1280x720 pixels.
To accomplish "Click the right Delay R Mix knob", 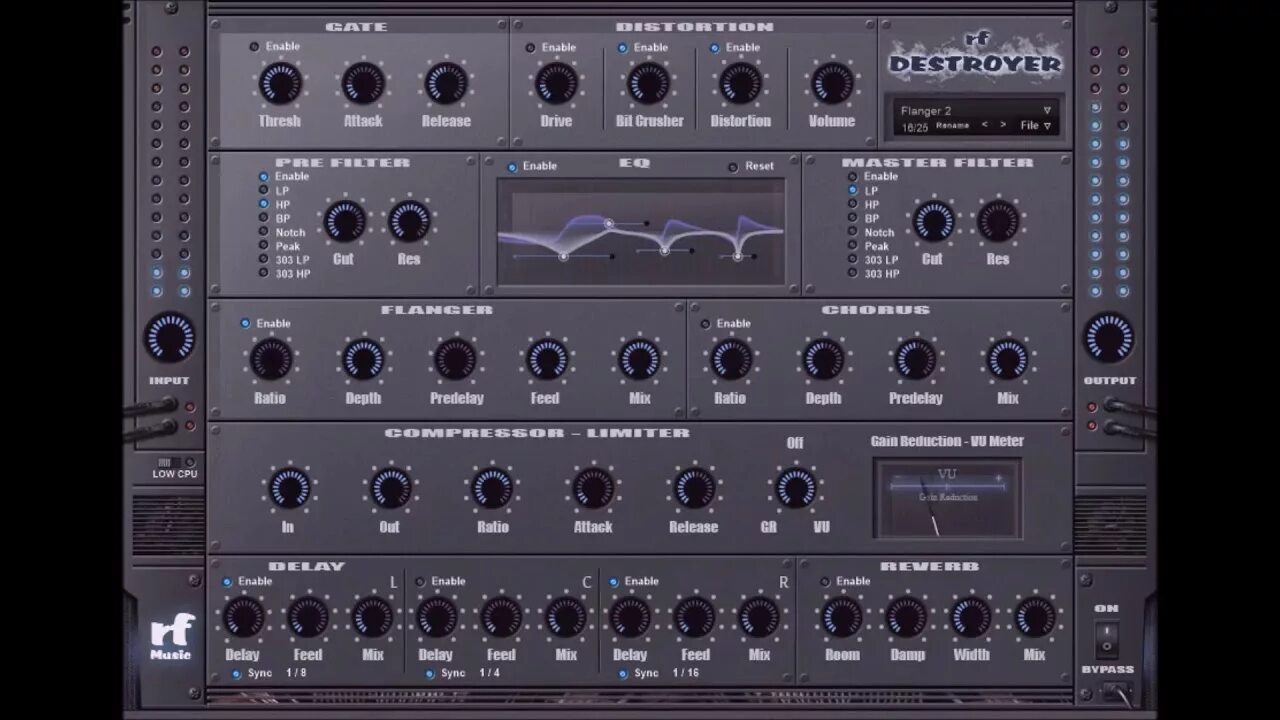I will [759, 617].
